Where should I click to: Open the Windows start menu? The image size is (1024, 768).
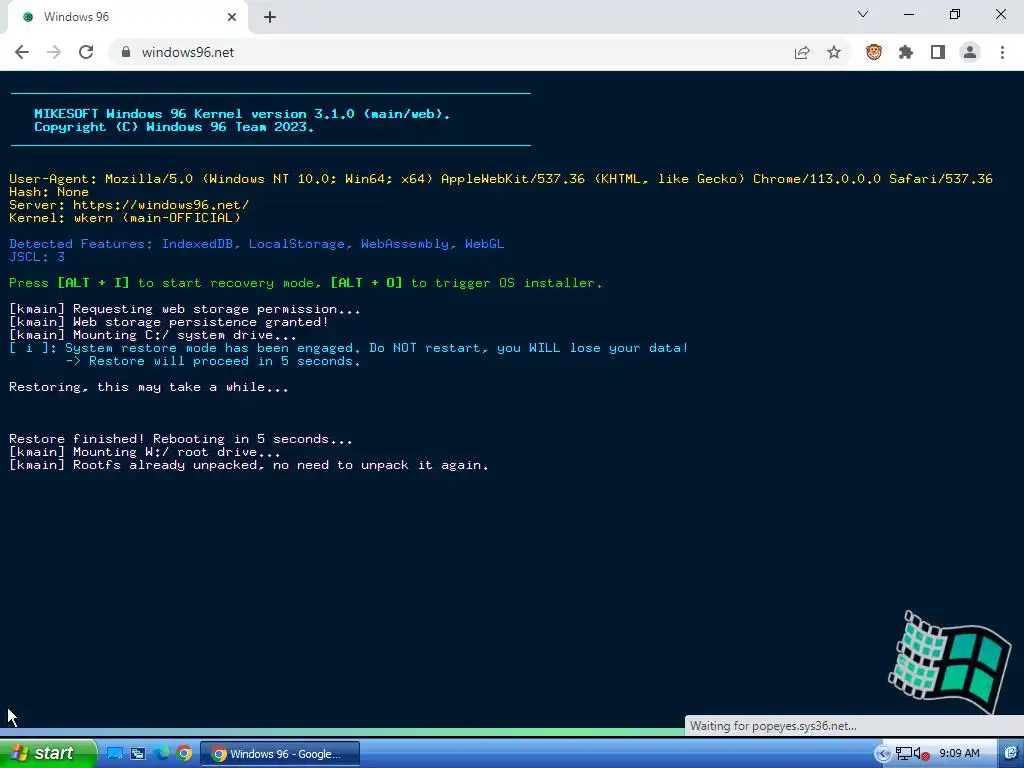coord(46,753)
